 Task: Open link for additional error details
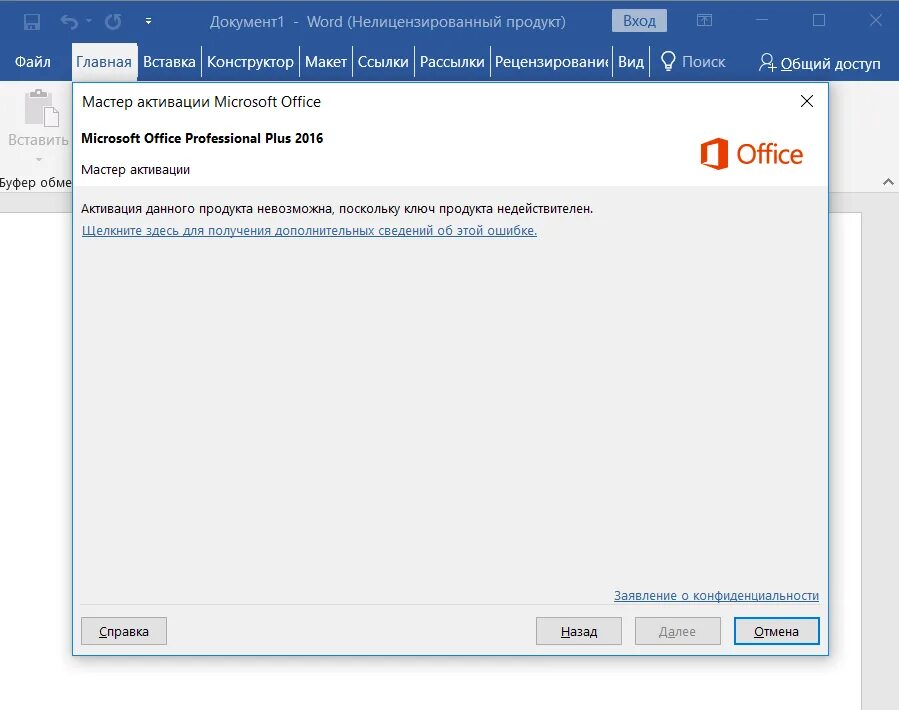309,231
